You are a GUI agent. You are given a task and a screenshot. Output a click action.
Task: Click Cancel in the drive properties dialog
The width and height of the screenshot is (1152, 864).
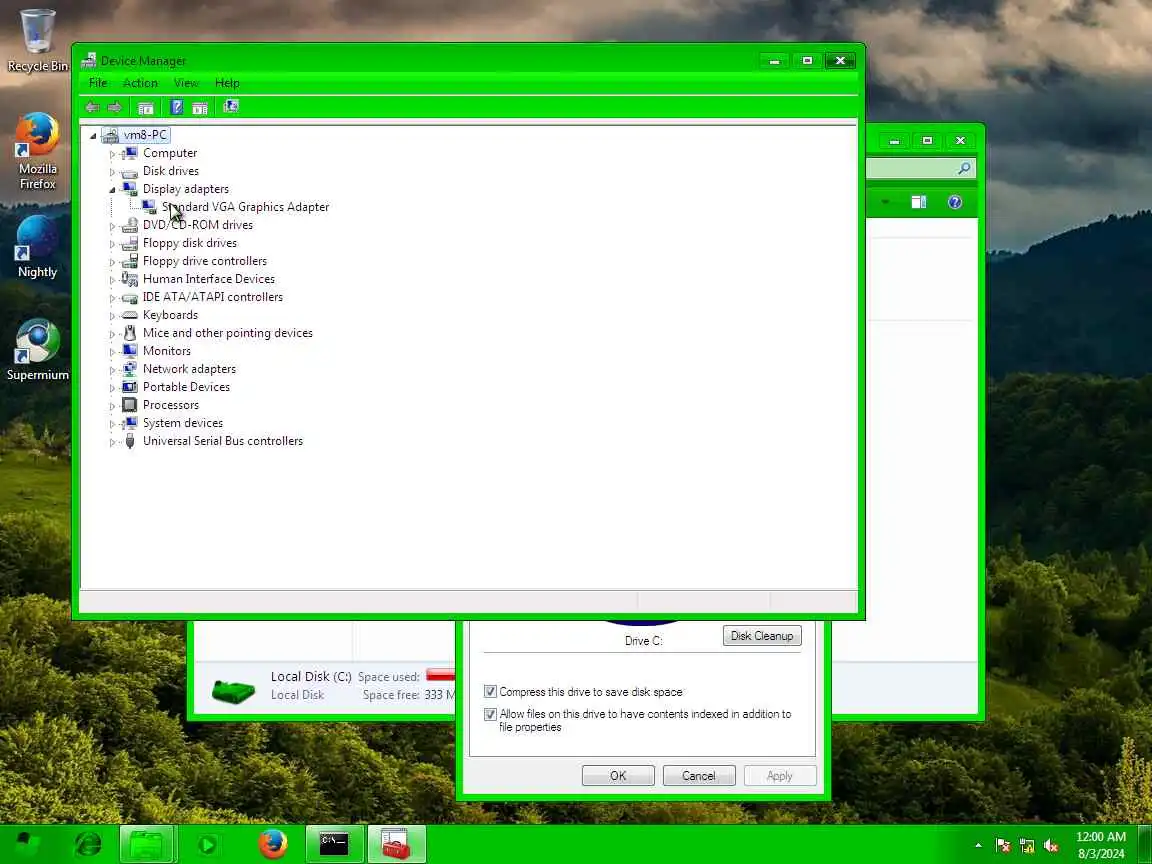tap(699, 776)
